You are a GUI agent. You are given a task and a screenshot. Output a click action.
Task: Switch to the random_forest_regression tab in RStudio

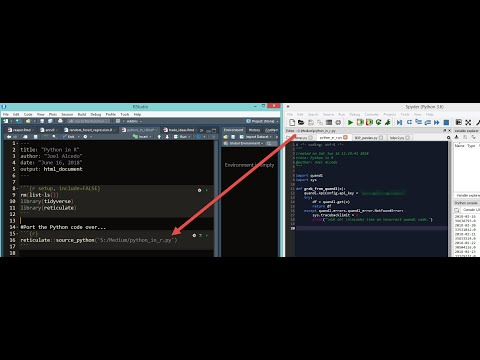89,130
